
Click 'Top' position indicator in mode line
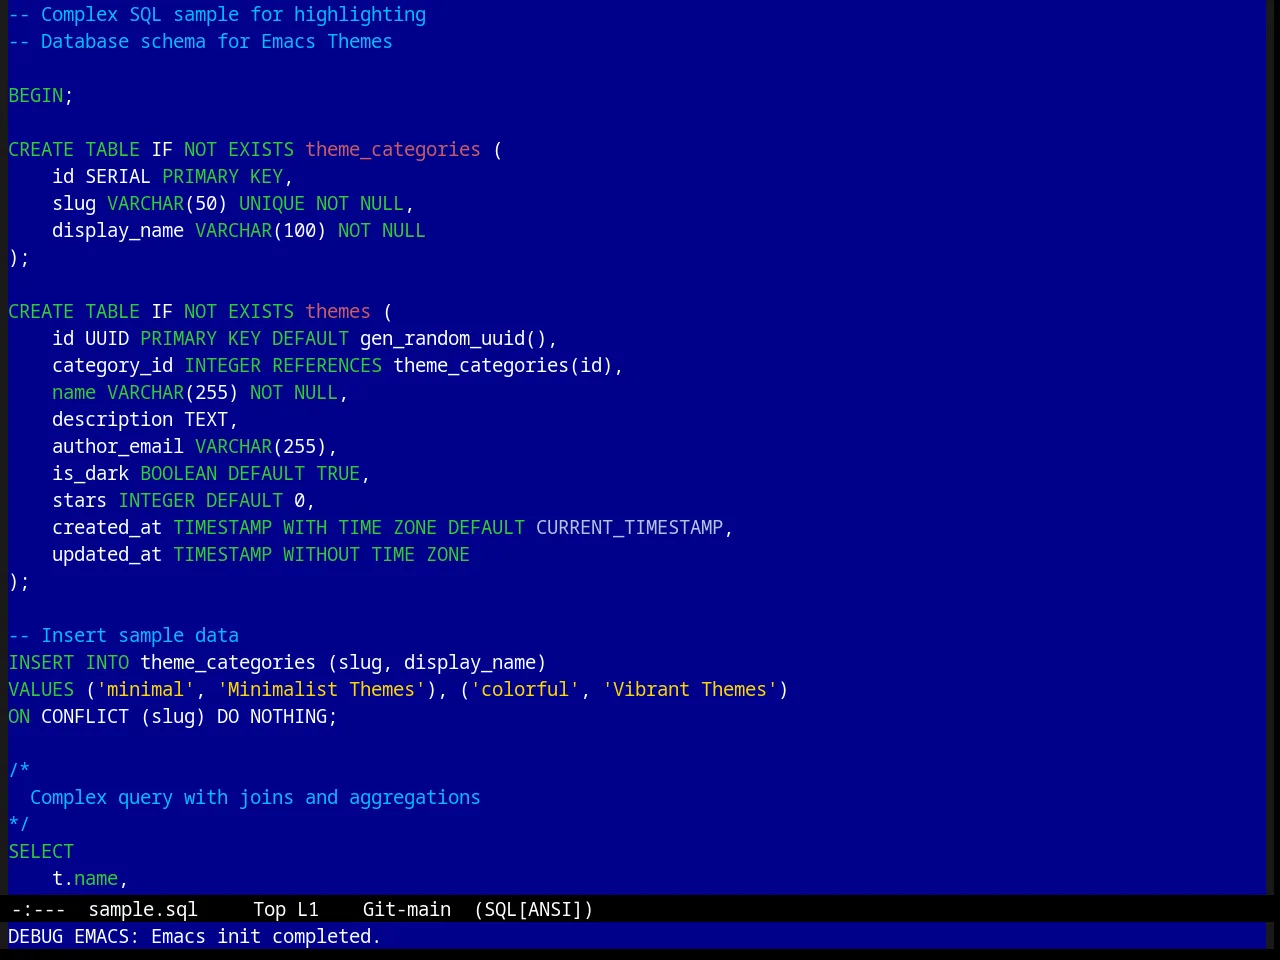[269, 910]
